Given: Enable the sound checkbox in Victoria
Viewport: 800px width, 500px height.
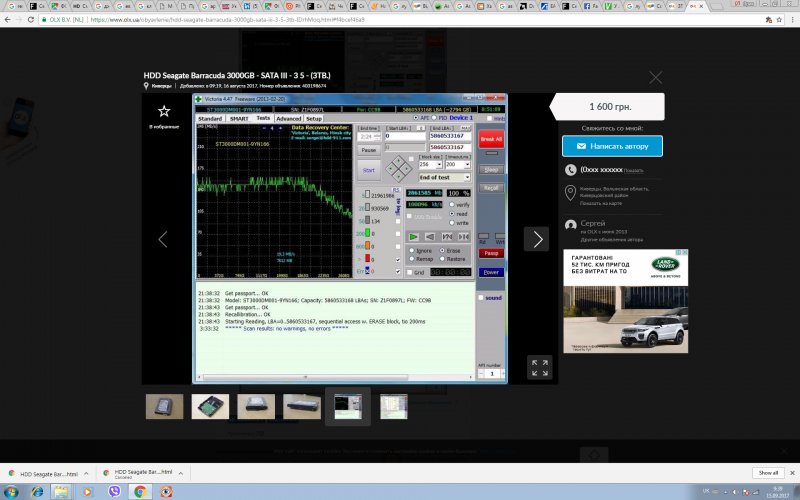Looking at the screenshot, I should (482, 297).
